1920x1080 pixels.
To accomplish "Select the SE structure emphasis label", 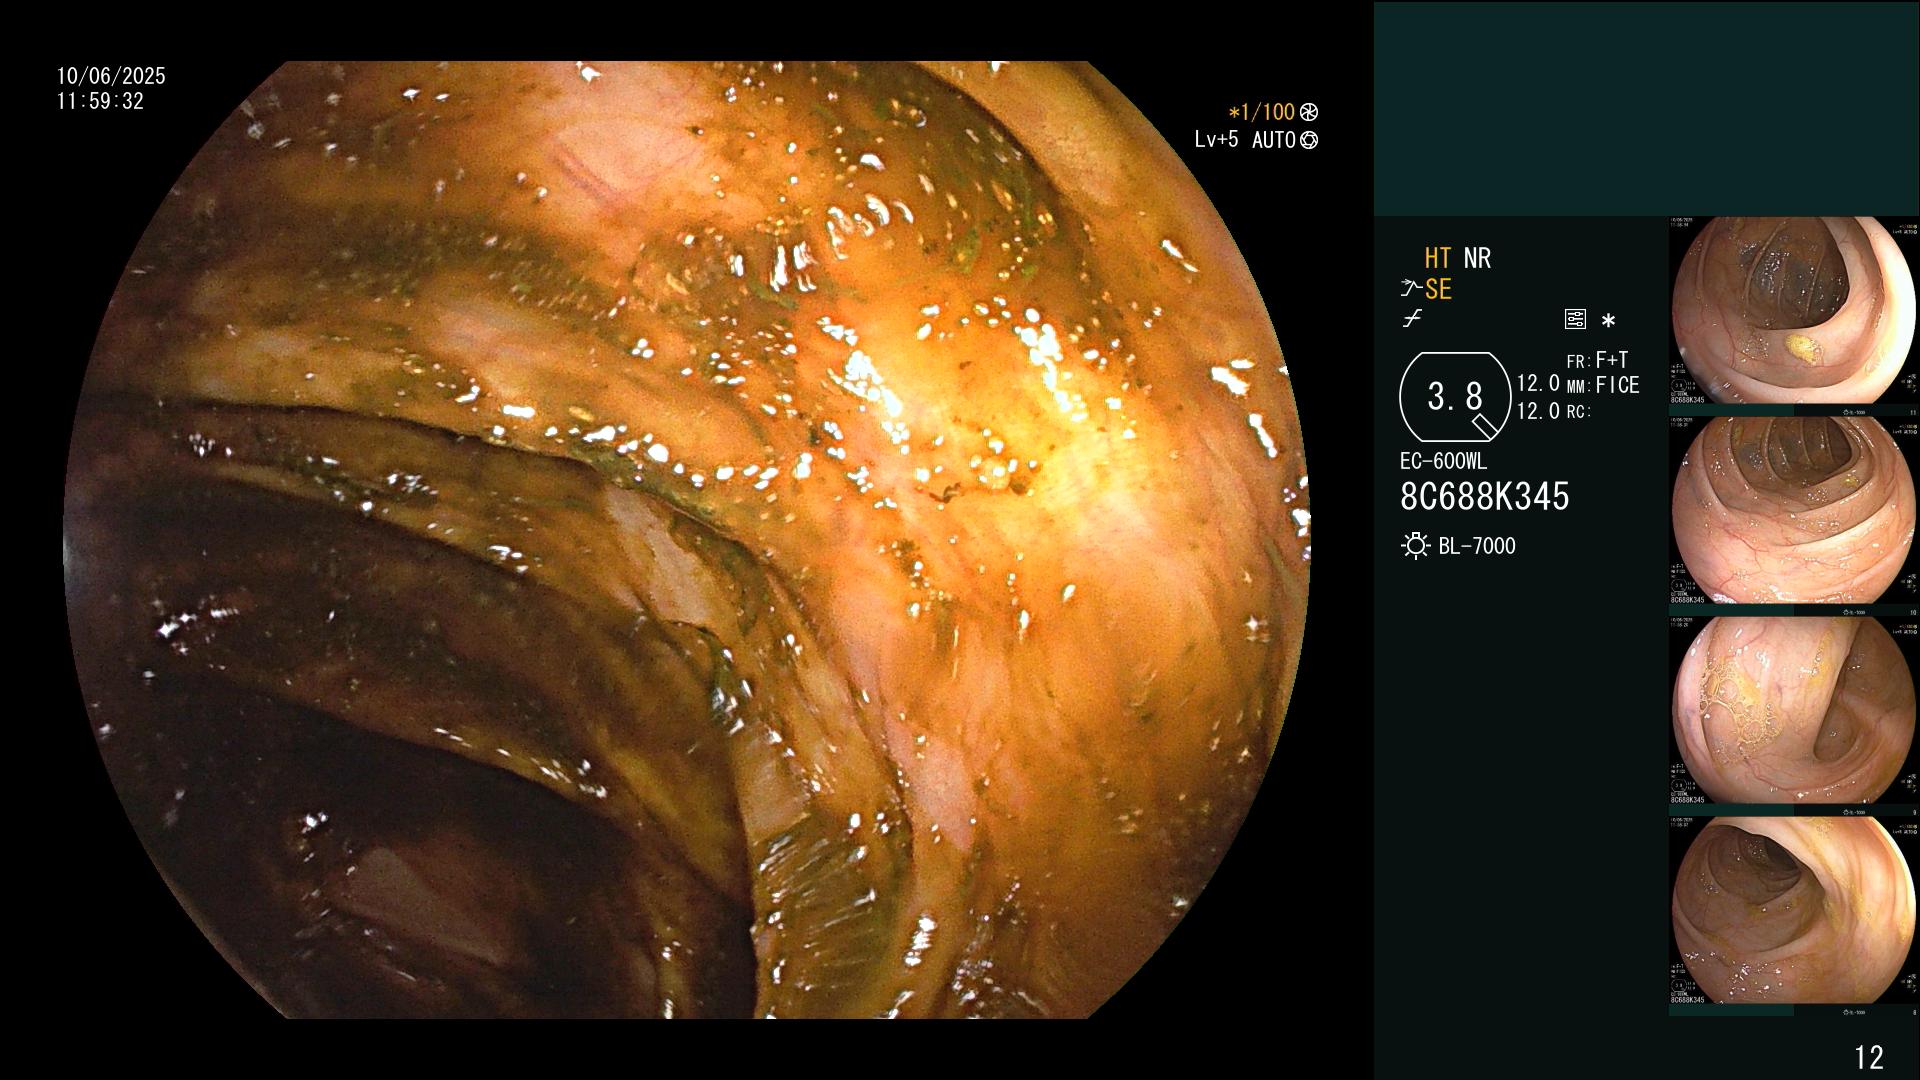I will [x=1438, y=290].
